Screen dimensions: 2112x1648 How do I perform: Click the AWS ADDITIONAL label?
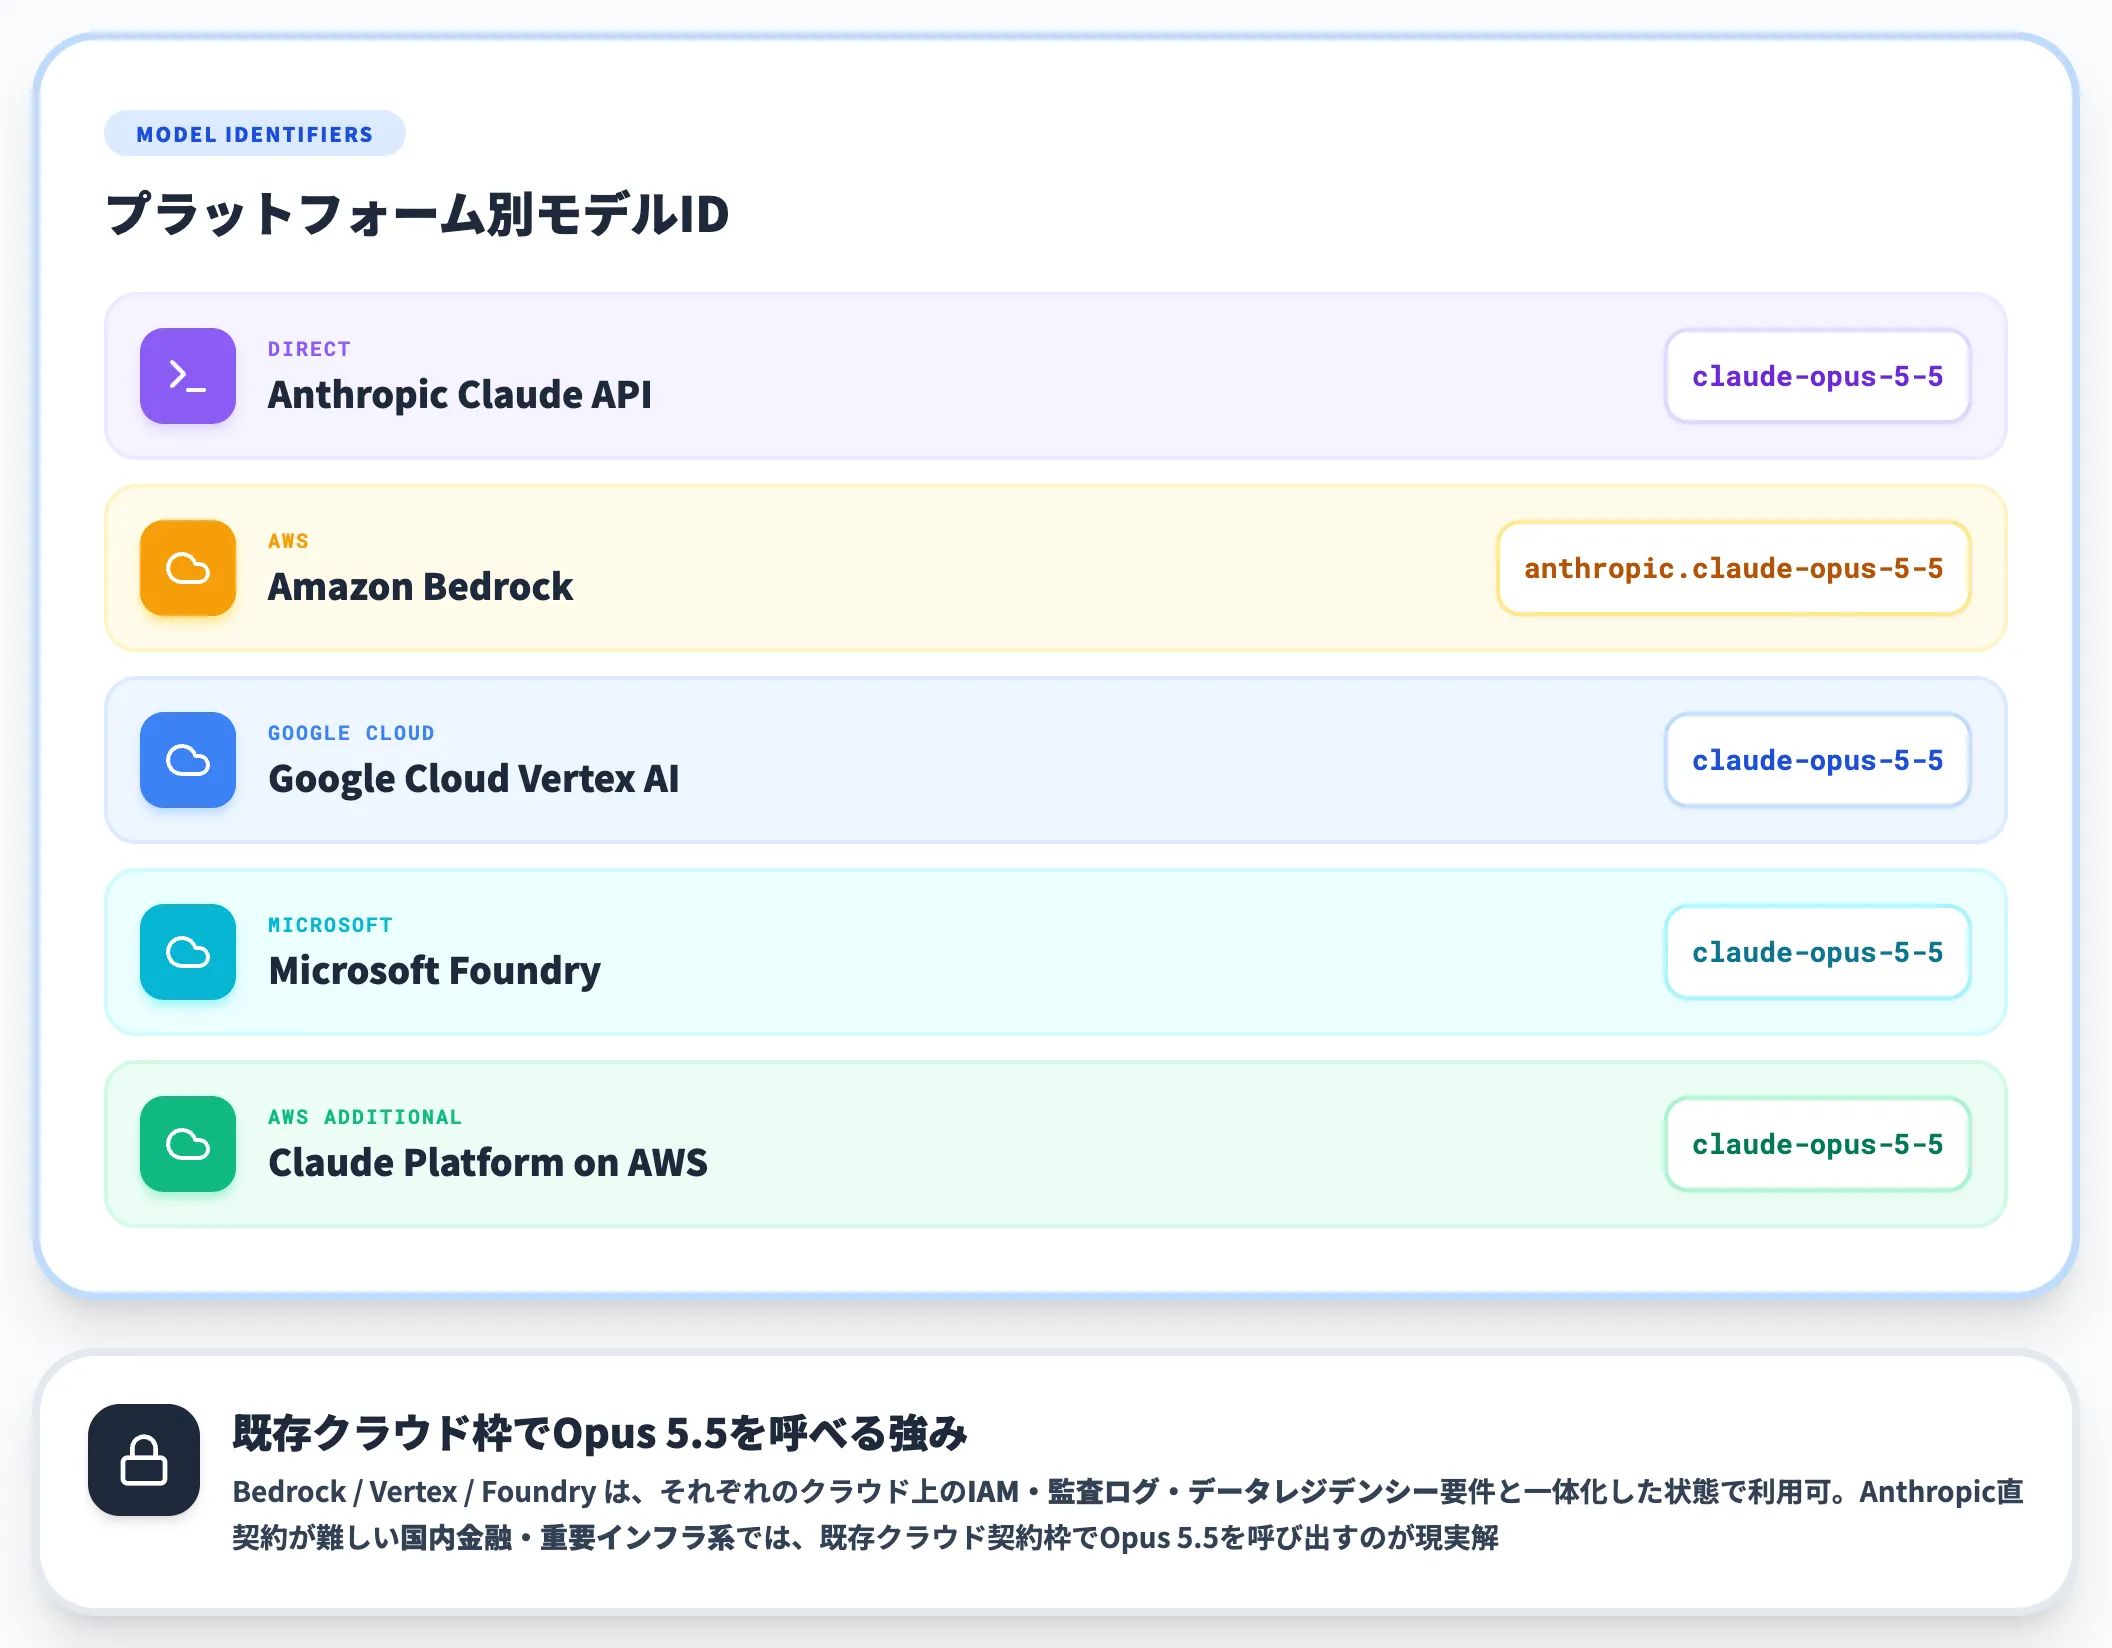tap(365, 1117)
